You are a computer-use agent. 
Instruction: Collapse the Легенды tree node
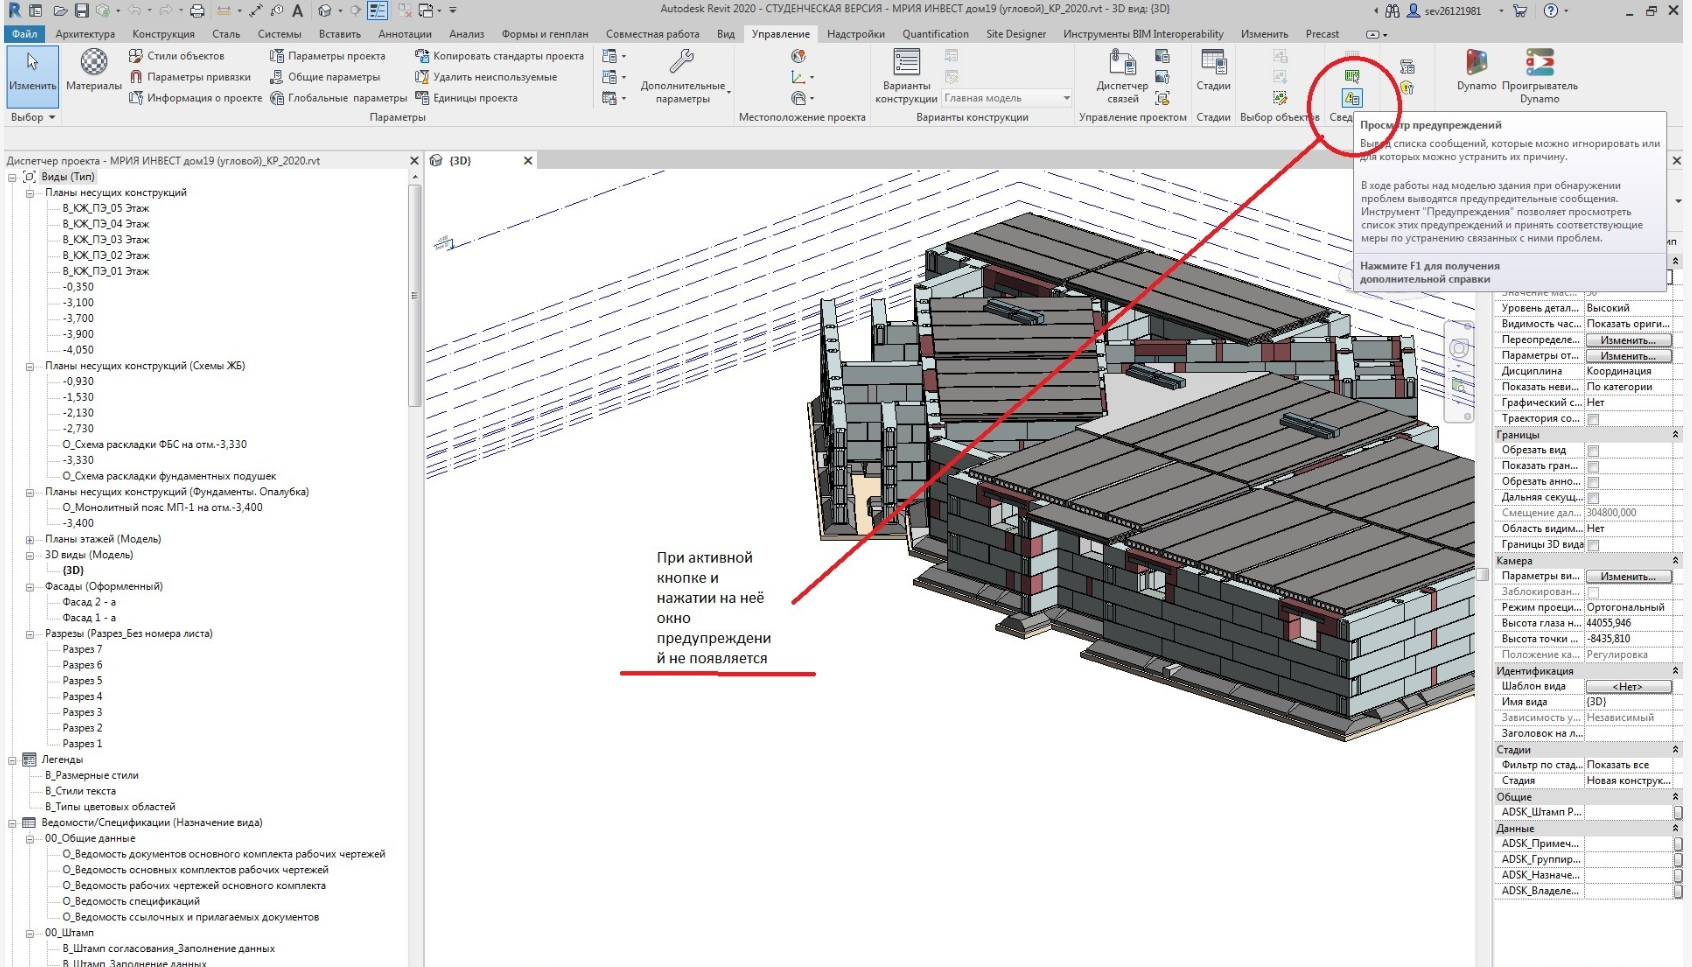13,760
